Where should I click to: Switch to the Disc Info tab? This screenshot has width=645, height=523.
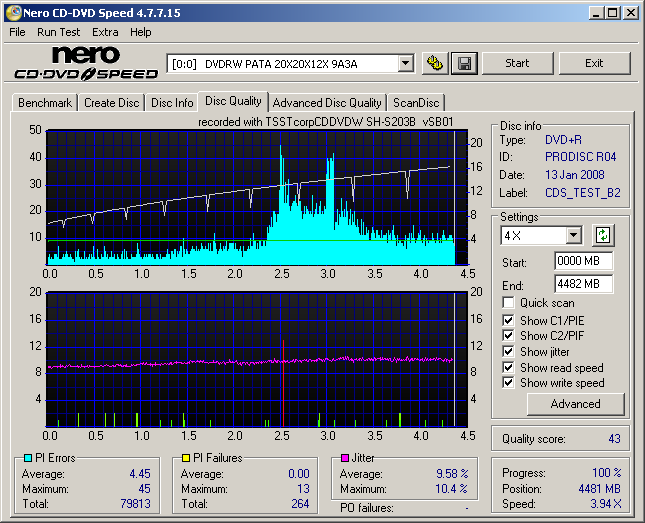point(172,103)
